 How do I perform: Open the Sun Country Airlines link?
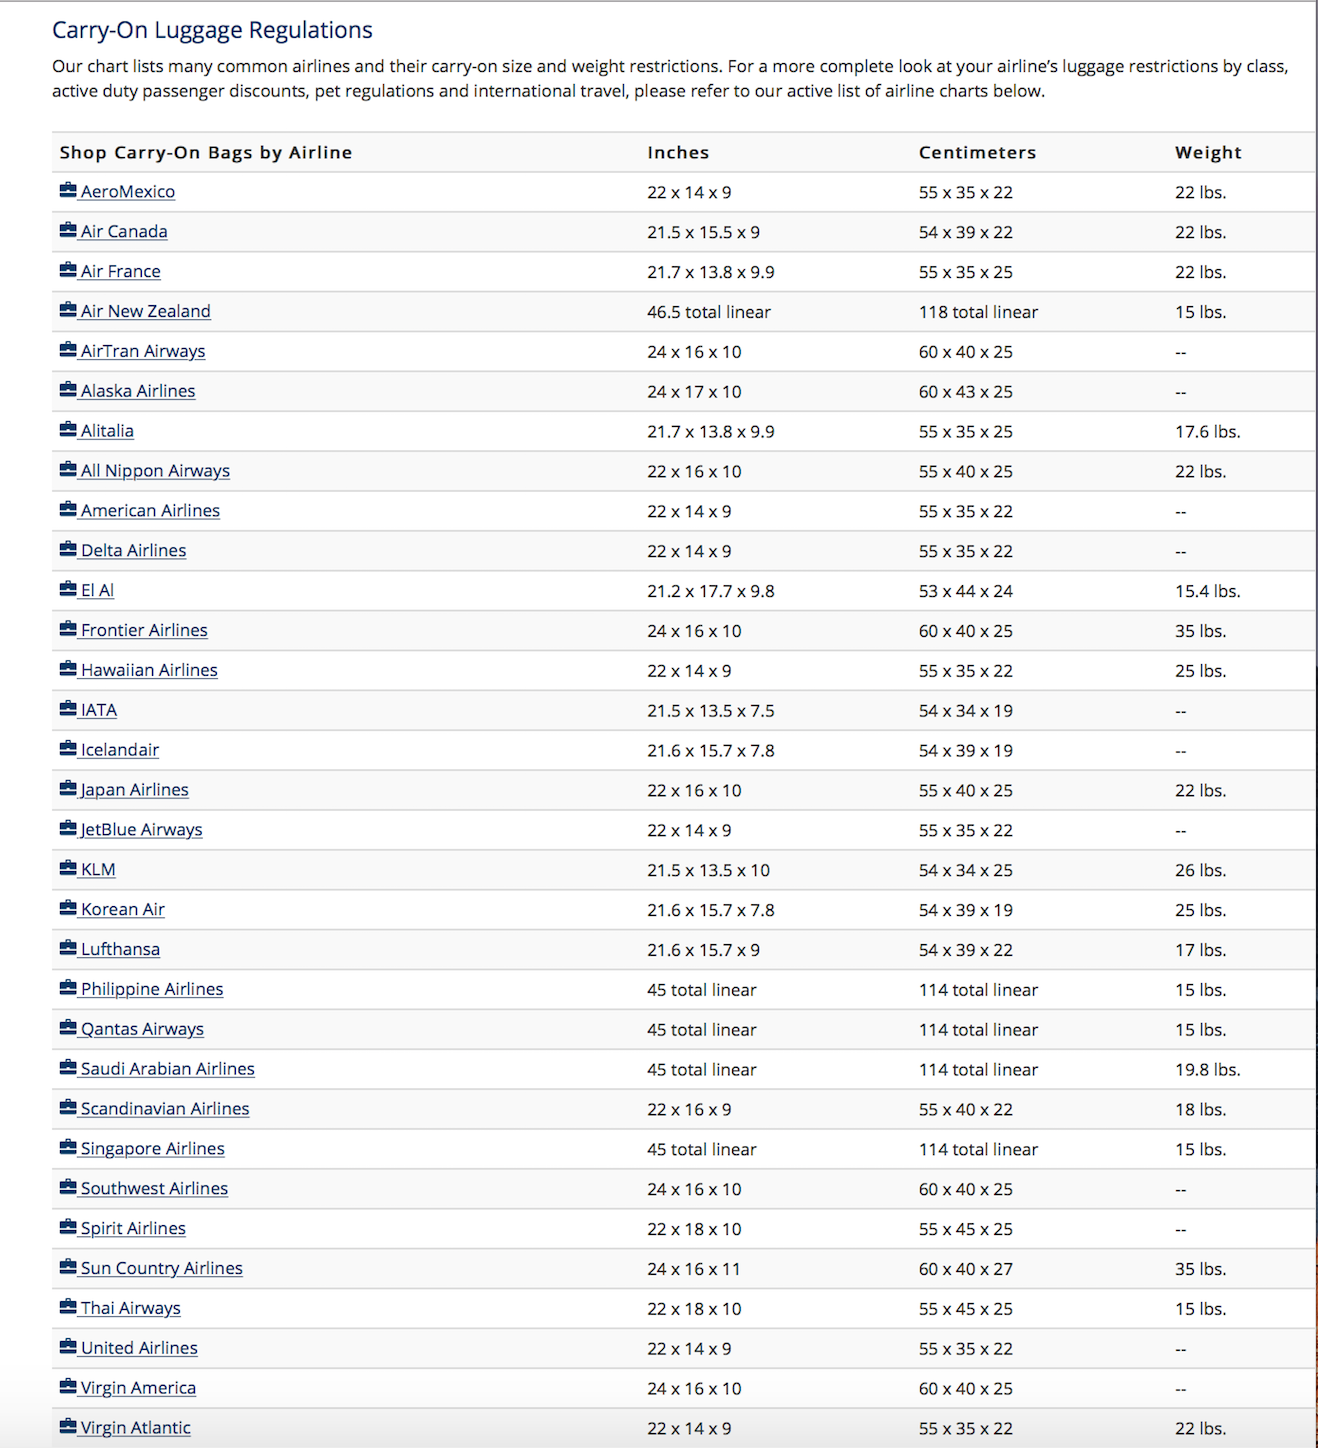pos(161,1268)
